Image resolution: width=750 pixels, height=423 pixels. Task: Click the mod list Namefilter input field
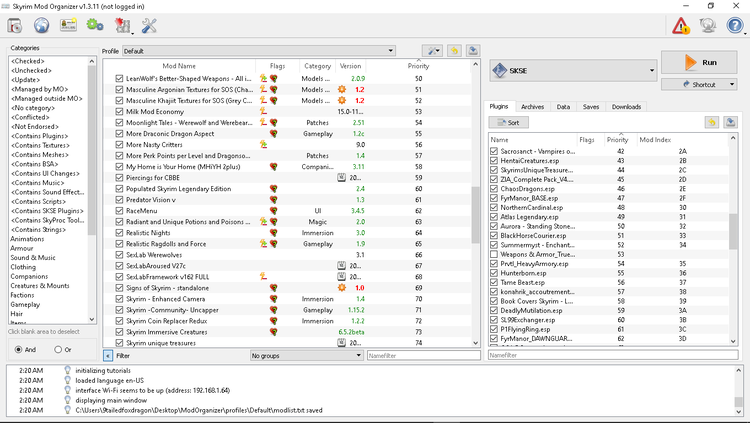coord(424,356)
